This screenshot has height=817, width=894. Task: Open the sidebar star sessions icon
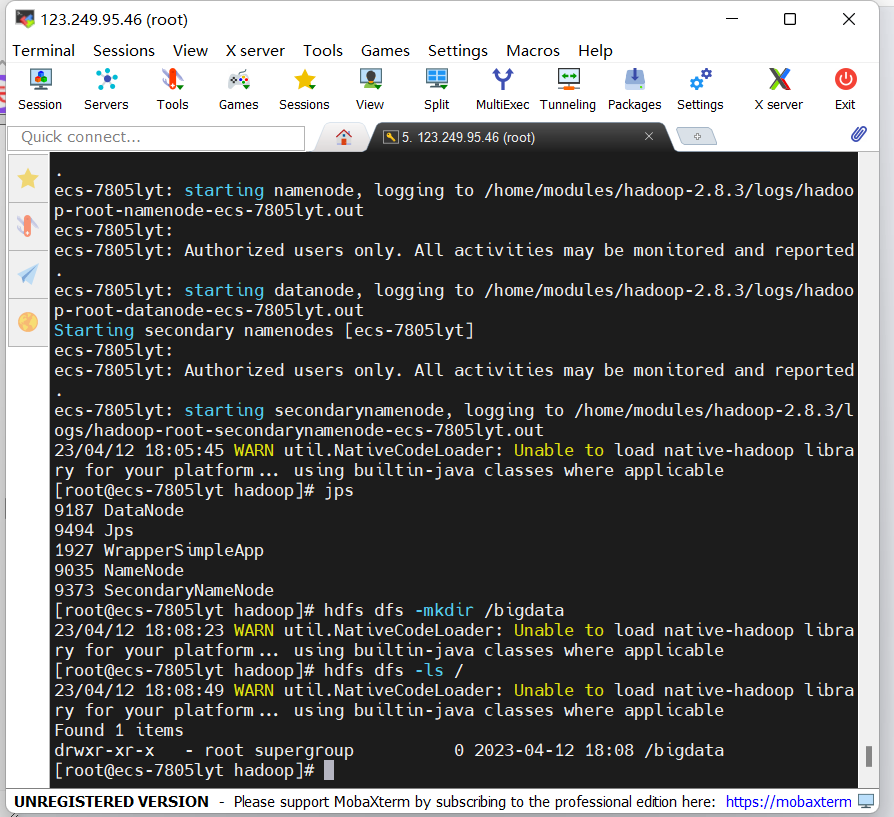tap(28, 178)
